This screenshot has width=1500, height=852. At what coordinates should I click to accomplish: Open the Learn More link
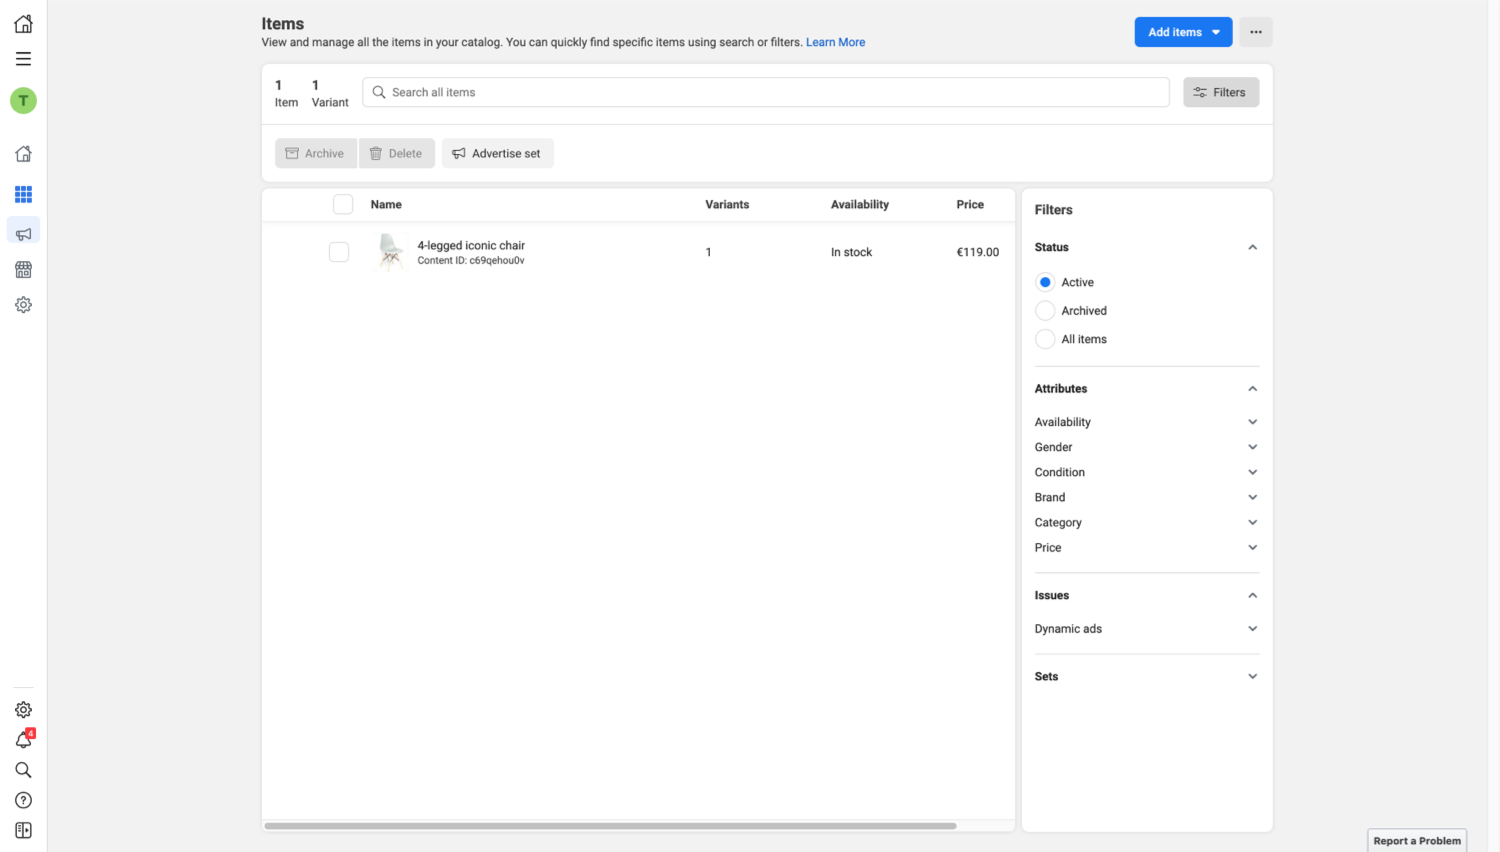(x=835, y=42)
